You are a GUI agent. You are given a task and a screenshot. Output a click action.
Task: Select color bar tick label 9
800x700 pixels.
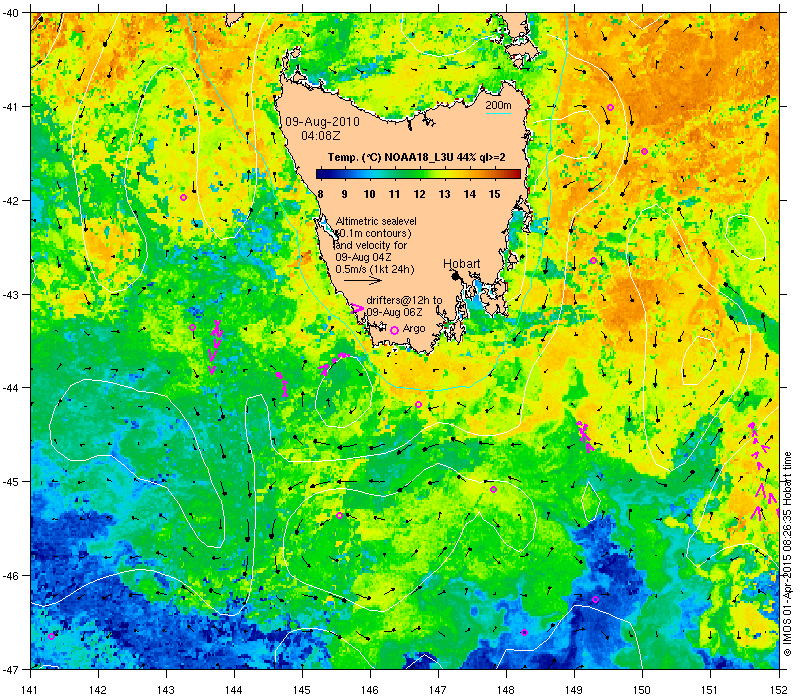344,194
